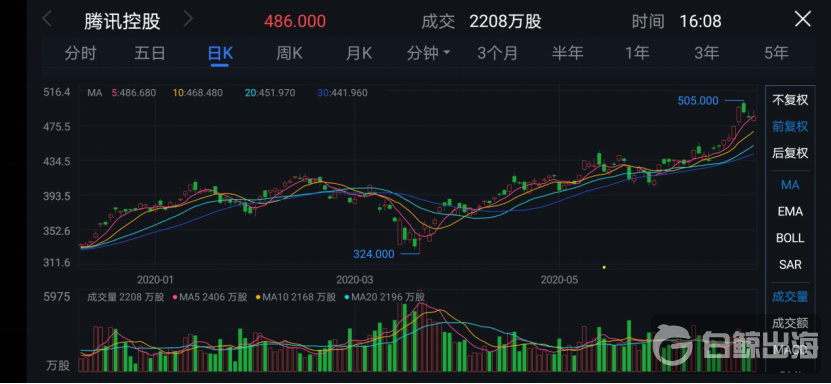
Task: Expand the 分钟 dropdown arrow
Action: coord(446,53)
